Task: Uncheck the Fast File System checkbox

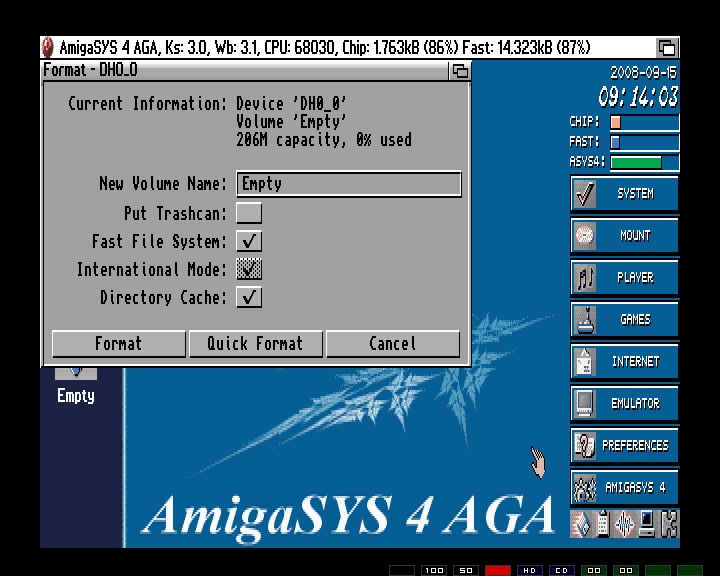Action: pyautogui.click(x=249, y=241)
